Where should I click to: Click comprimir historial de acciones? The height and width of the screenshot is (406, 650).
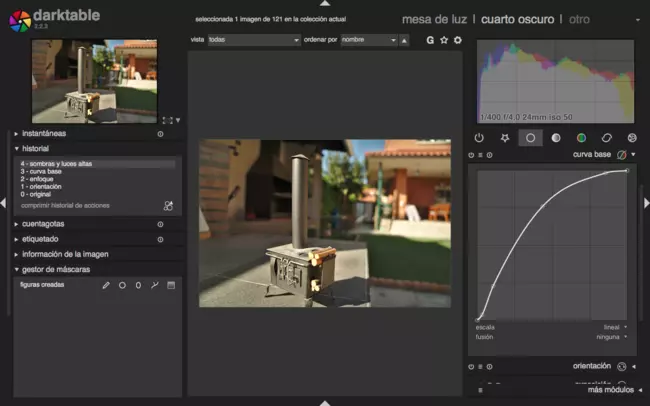(65, 205)
